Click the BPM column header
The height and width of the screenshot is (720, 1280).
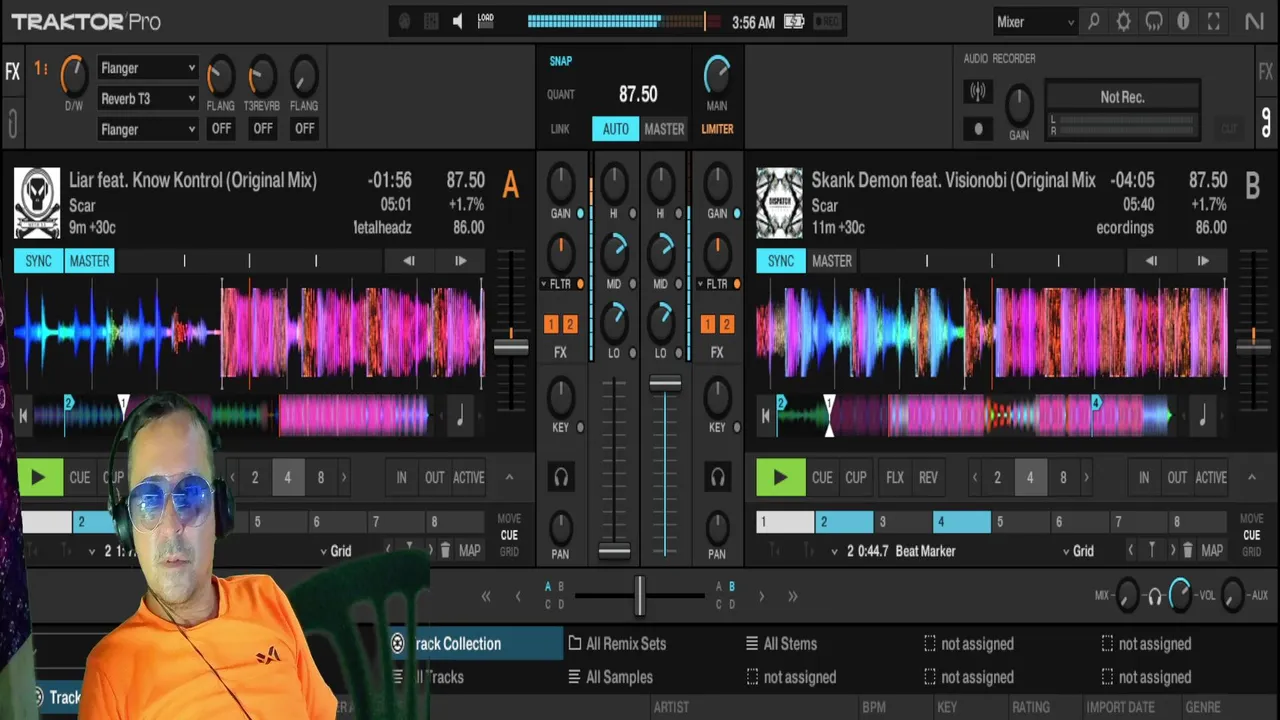pos(874,707)
